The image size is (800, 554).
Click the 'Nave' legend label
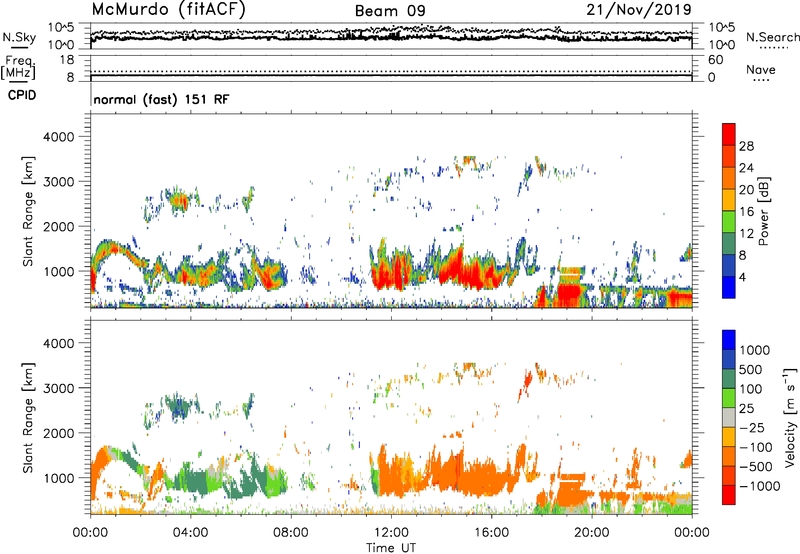tap(761, 69)
